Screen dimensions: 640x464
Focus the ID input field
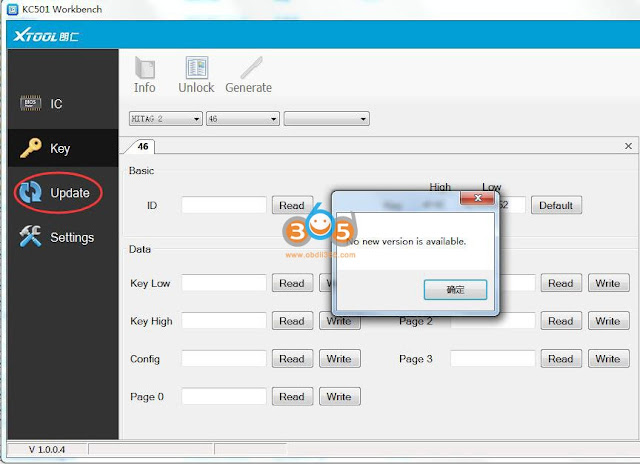(x=224, y=205)
